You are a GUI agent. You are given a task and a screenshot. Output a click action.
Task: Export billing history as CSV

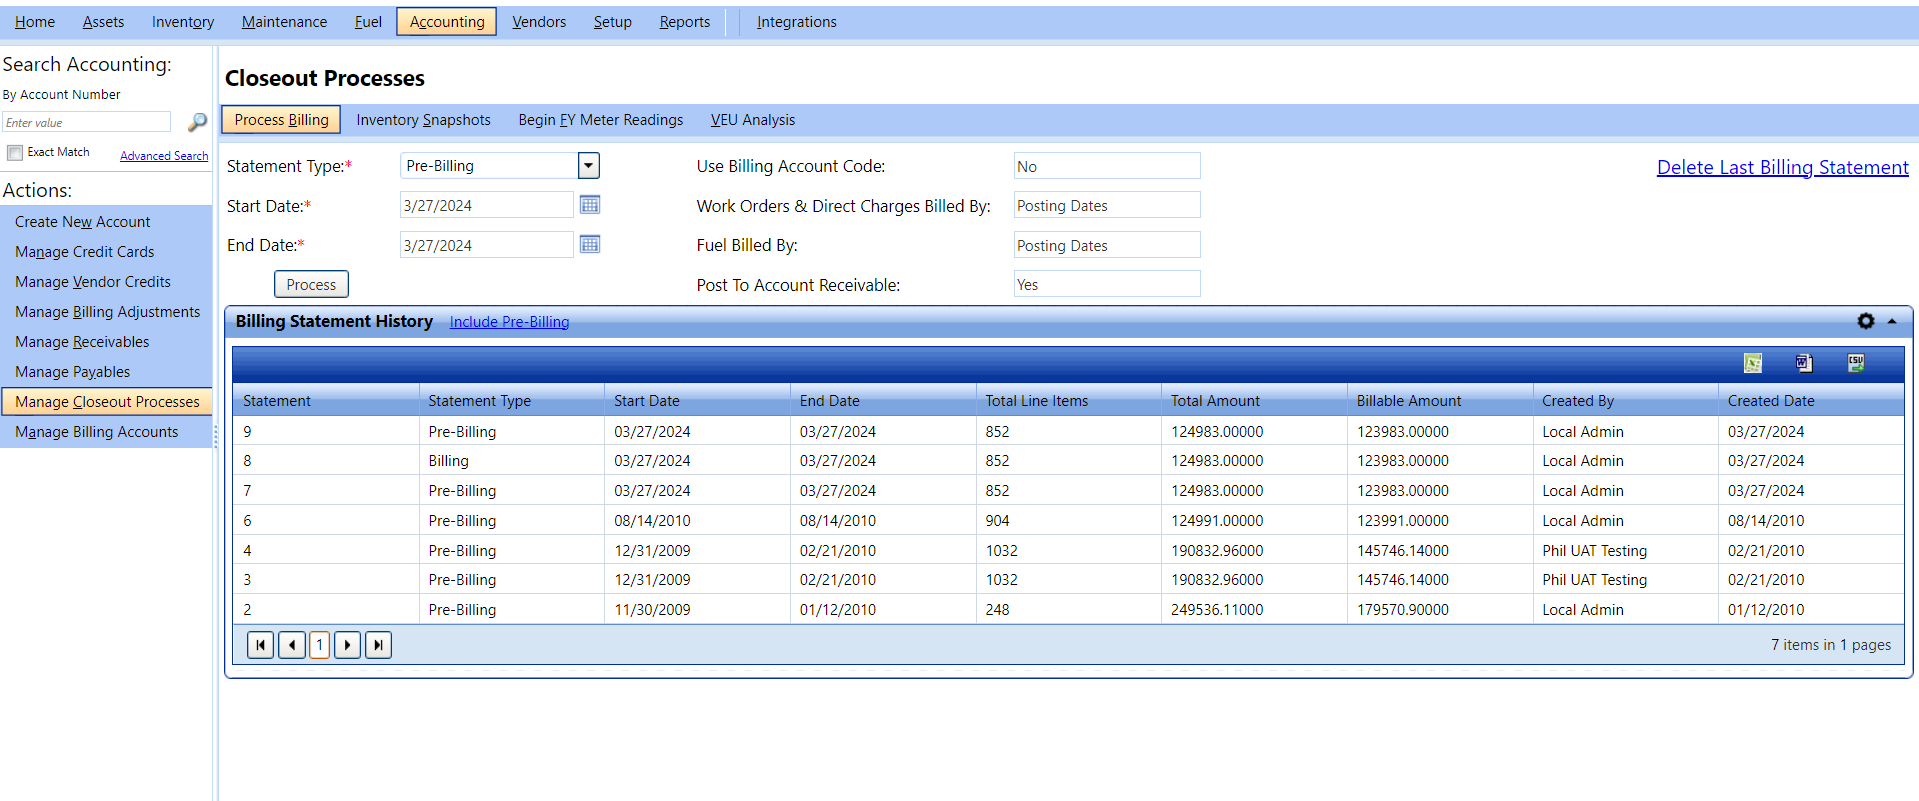click(x=1855, y=363)
